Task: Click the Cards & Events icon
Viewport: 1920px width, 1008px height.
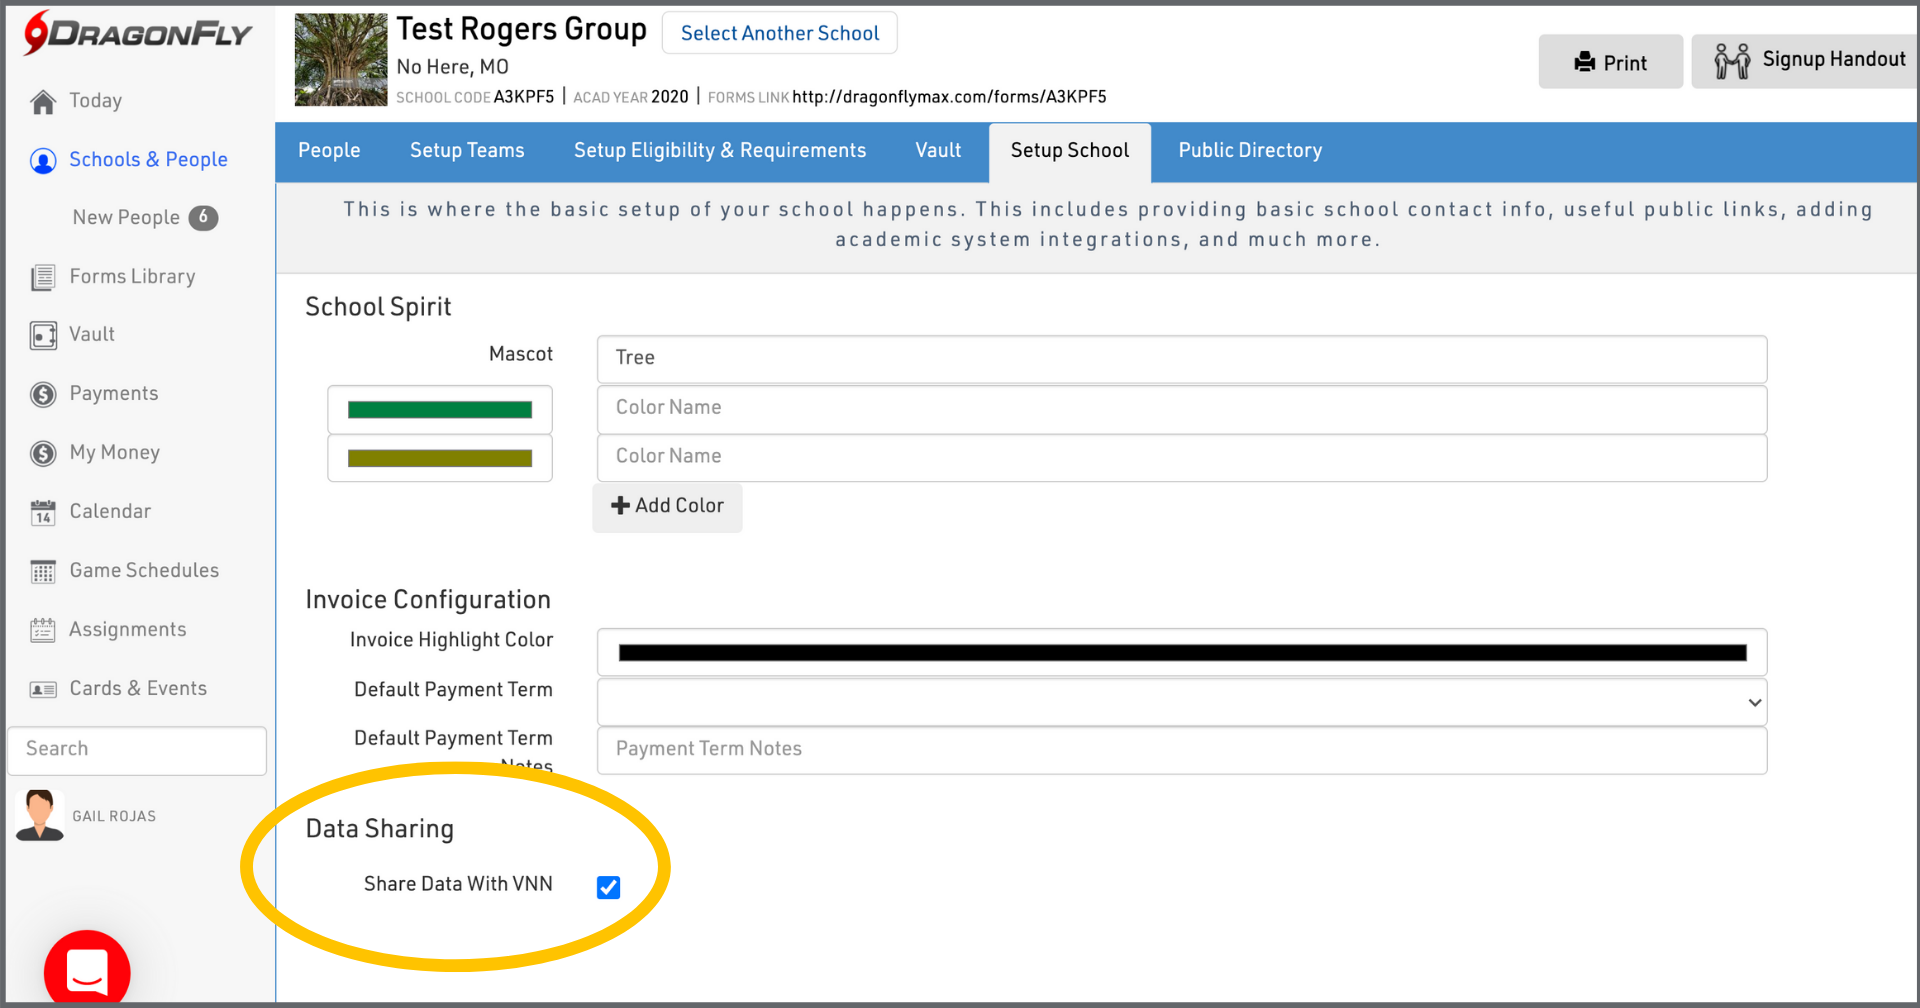Action: [43, 690]
